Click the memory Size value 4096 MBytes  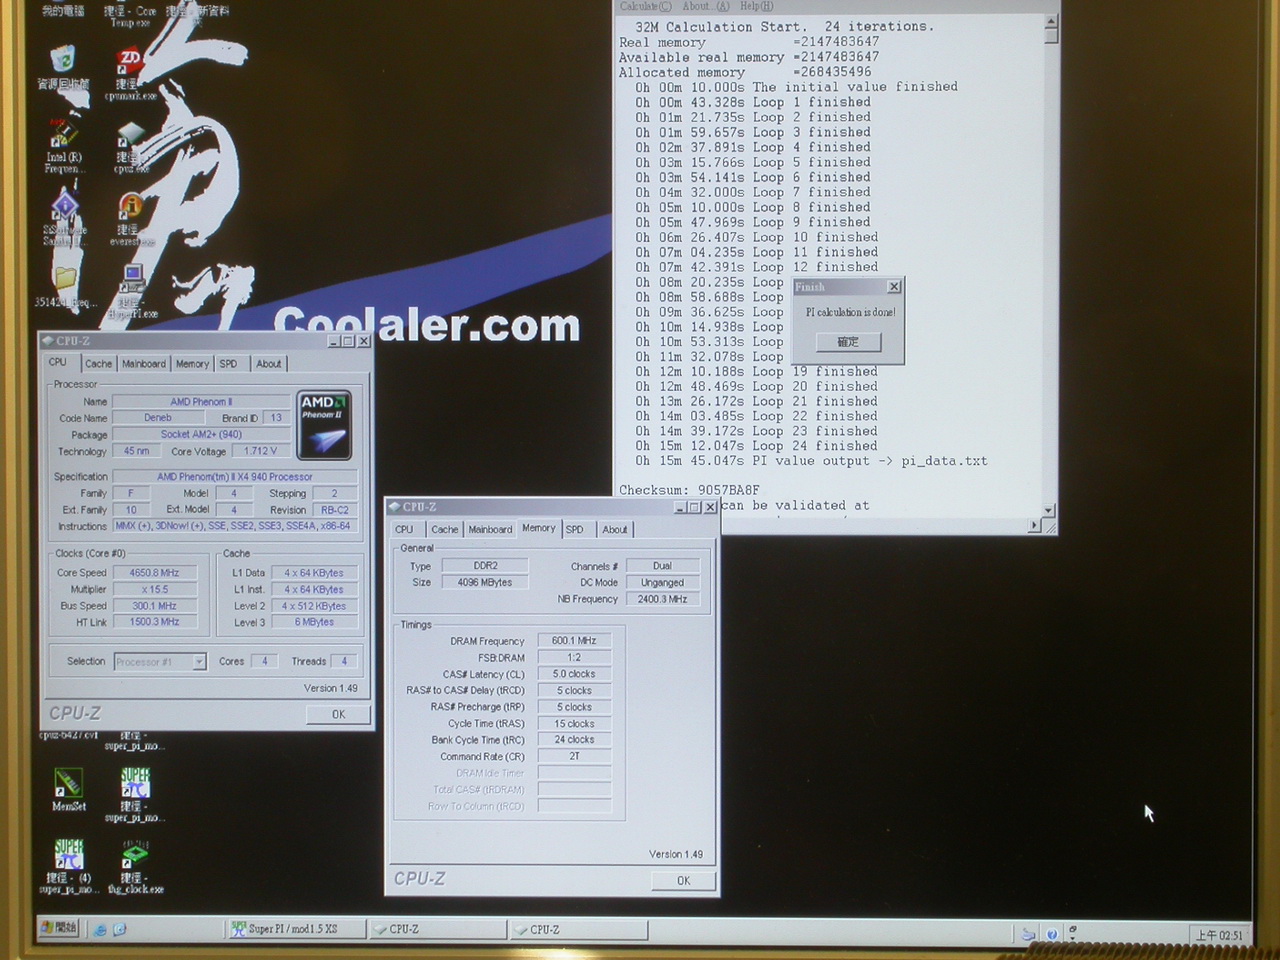[485, 582]
